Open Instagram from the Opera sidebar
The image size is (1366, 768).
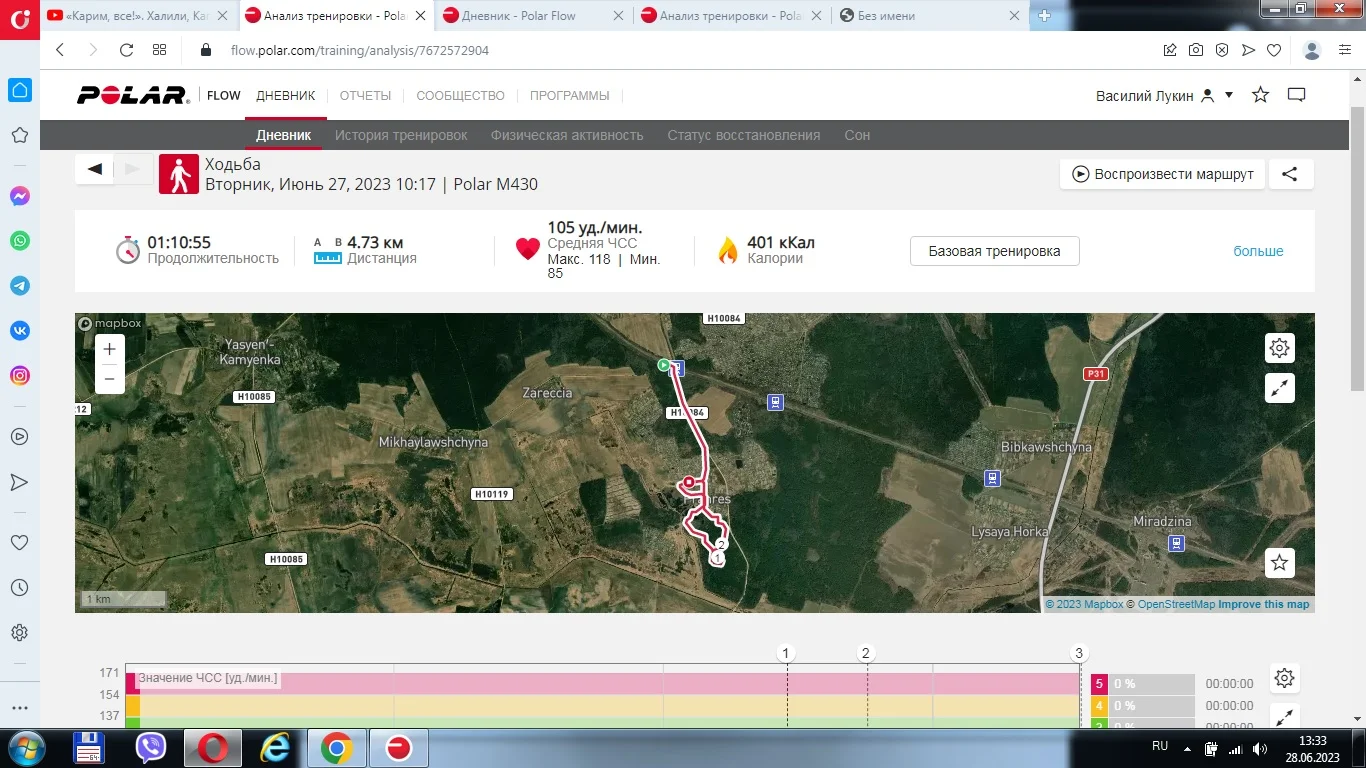[x=20, y=376]
